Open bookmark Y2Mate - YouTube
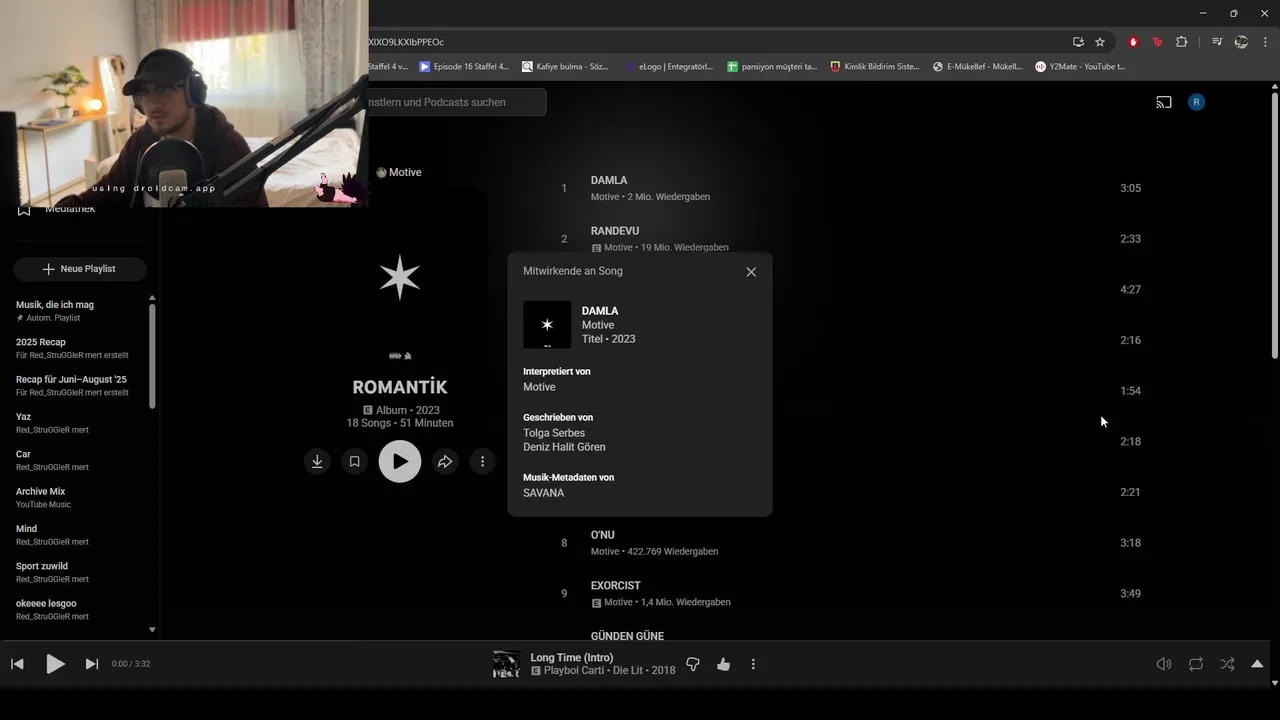The width and height of the screenshot is (1280, 720). tap(1080, 67)
